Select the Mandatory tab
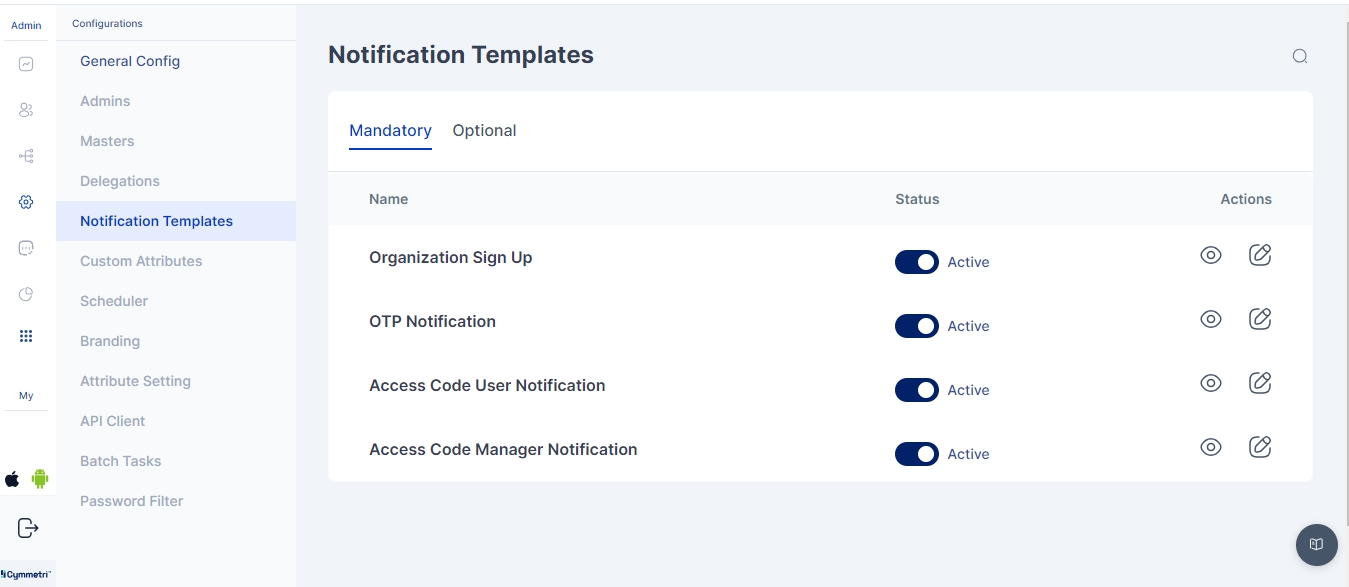 (390, 131)
